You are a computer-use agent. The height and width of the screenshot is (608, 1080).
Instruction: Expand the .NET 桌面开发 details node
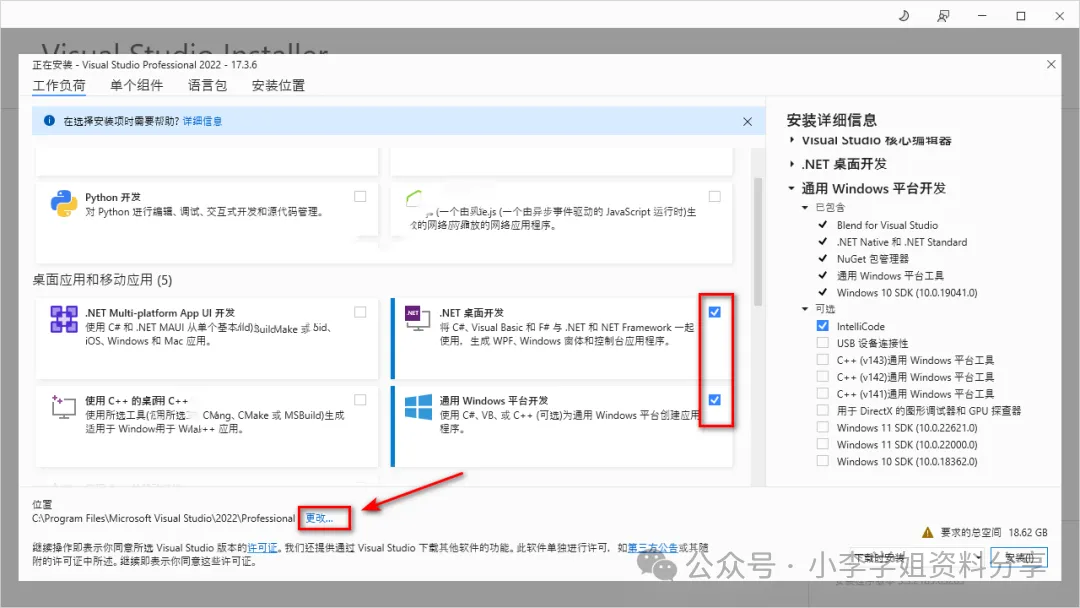[792, 164]
